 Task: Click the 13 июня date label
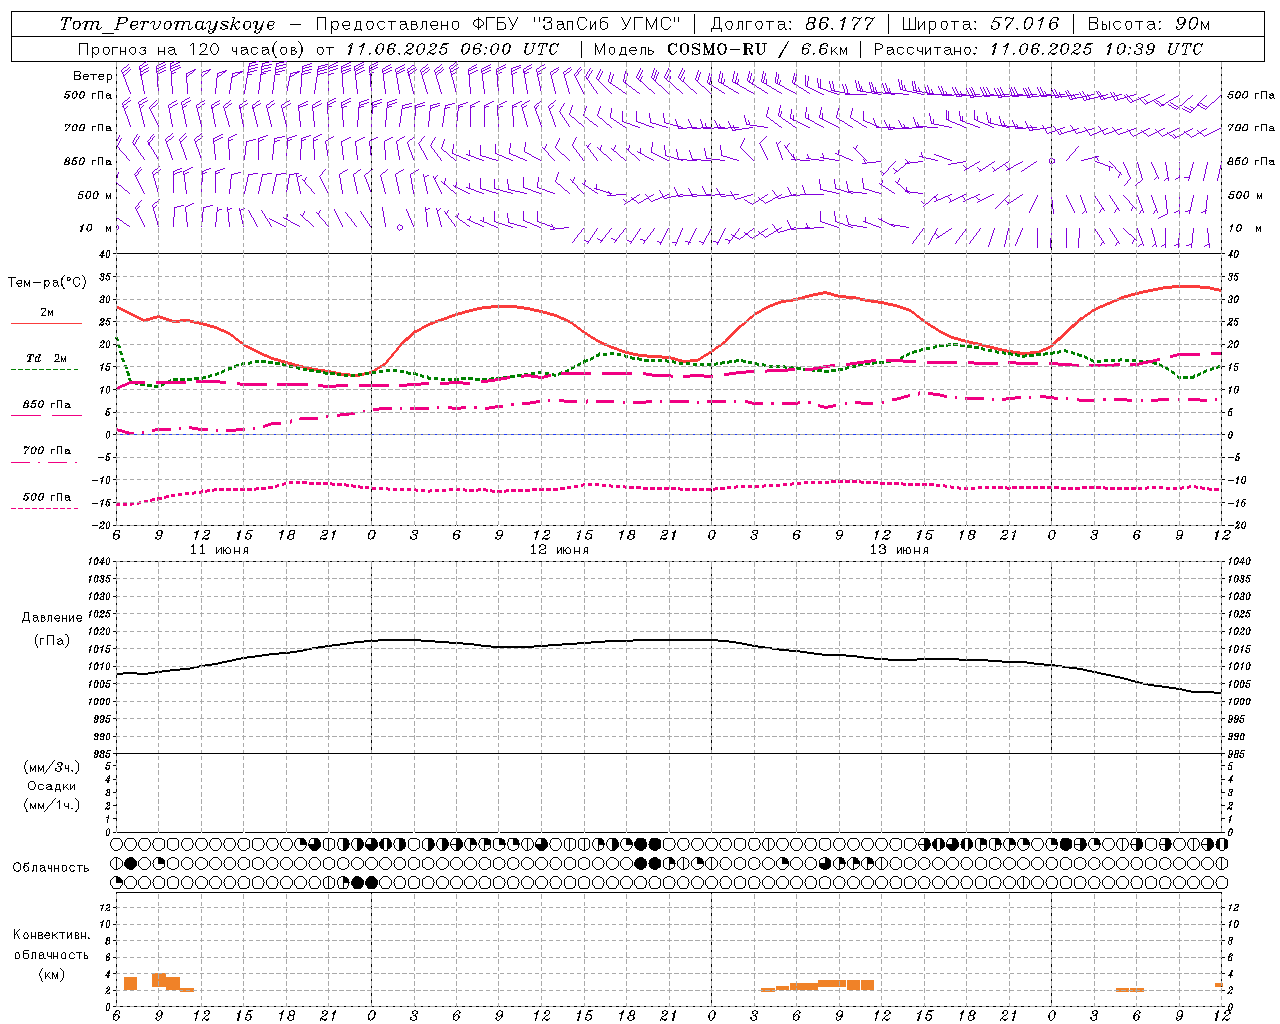pos(899,550)
